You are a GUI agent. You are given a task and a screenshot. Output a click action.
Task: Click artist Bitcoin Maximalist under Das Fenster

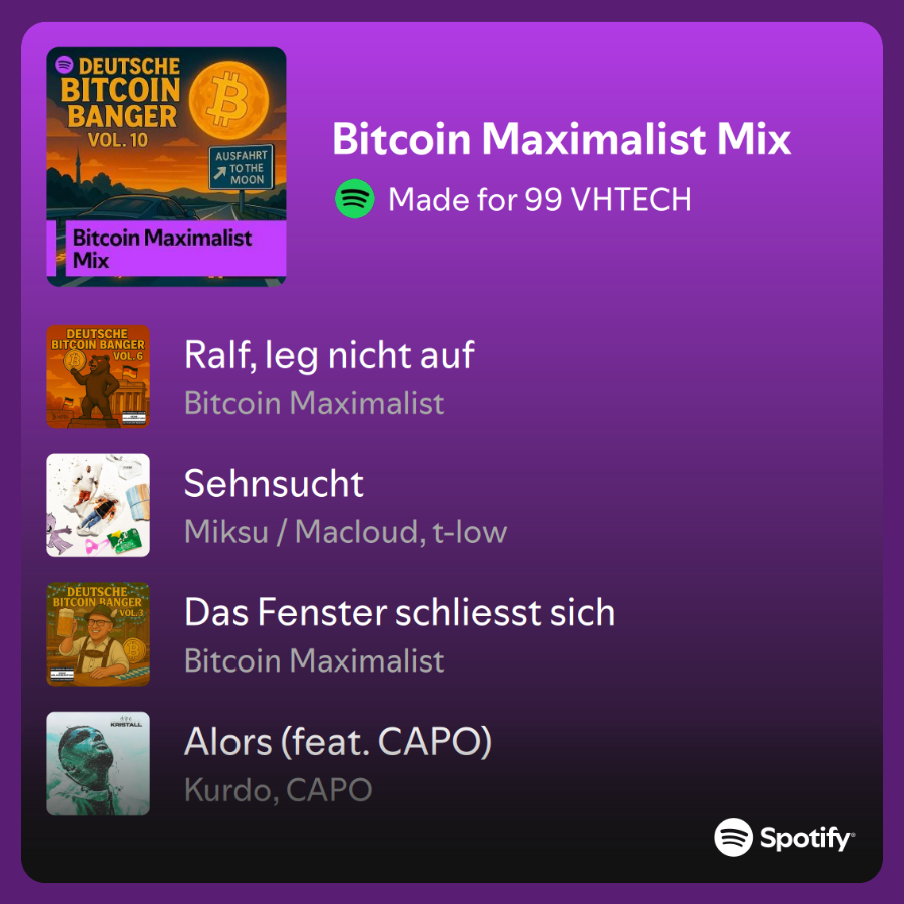click(x=314, y=661)
